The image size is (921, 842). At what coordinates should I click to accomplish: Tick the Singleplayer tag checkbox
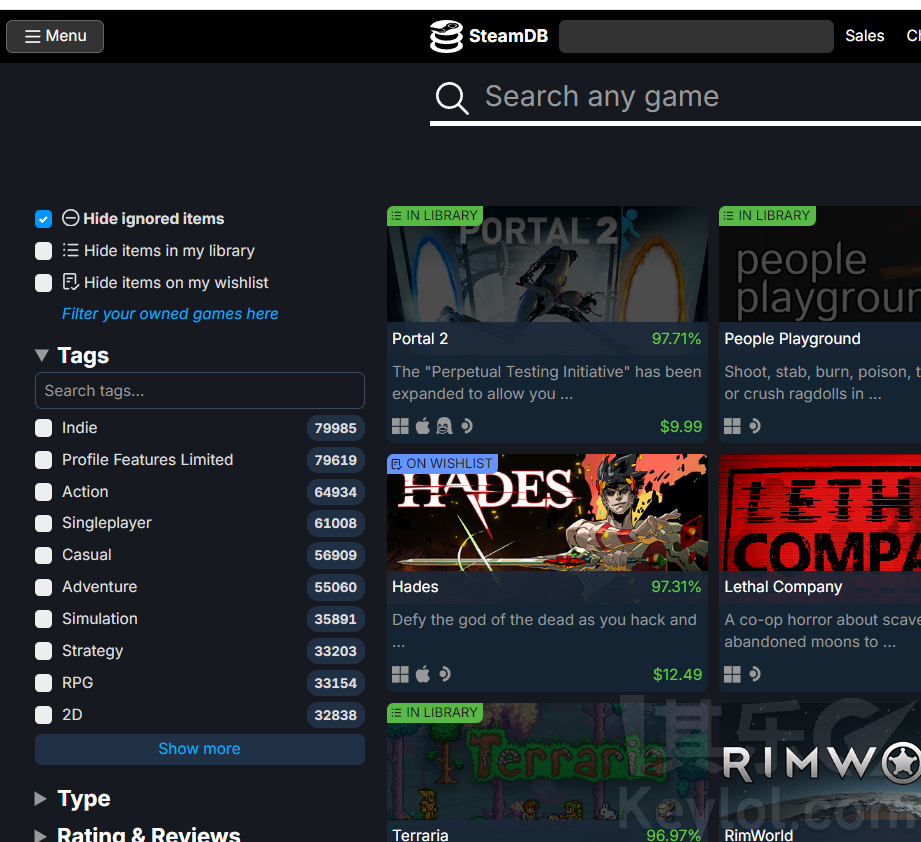(x=43, y=523)
